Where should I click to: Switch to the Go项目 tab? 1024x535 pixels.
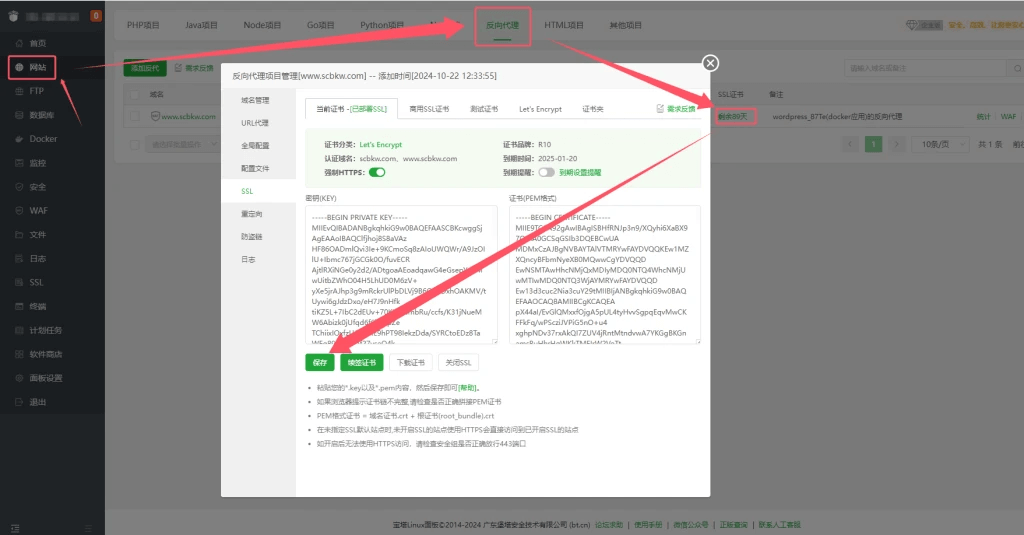click(321, 25)
